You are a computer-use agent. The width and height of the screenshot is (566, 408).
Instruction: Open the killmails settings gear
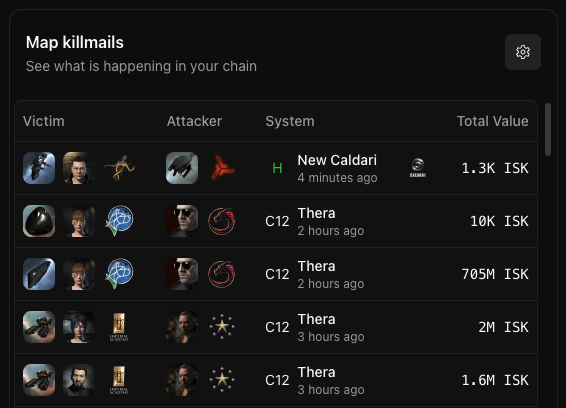(523, 52)
